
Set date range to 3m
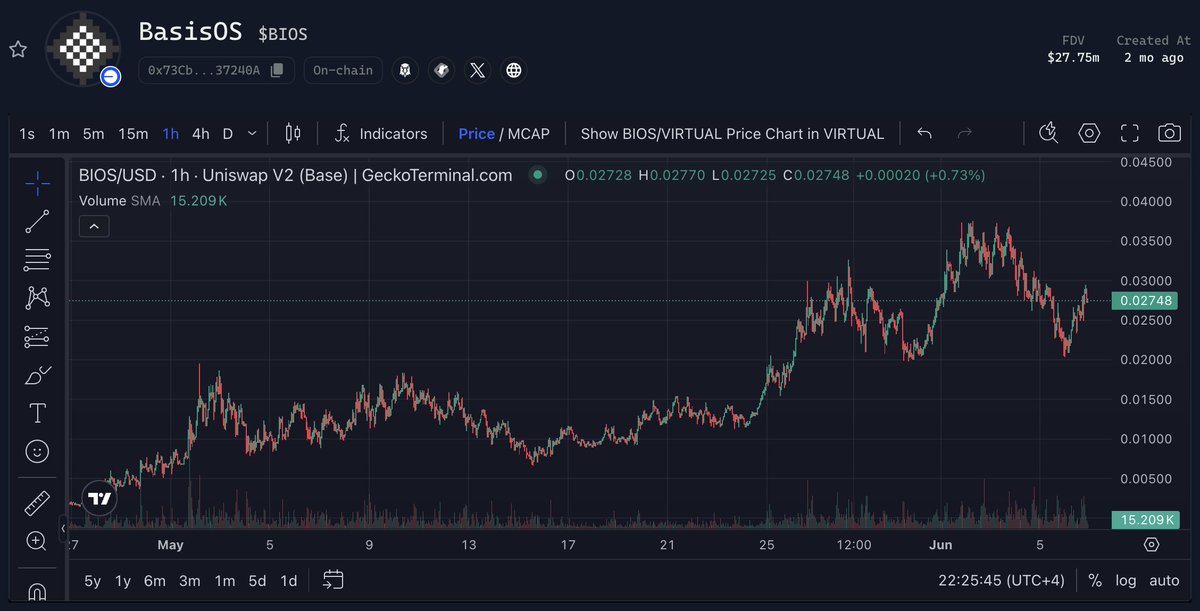coord(190,580)
